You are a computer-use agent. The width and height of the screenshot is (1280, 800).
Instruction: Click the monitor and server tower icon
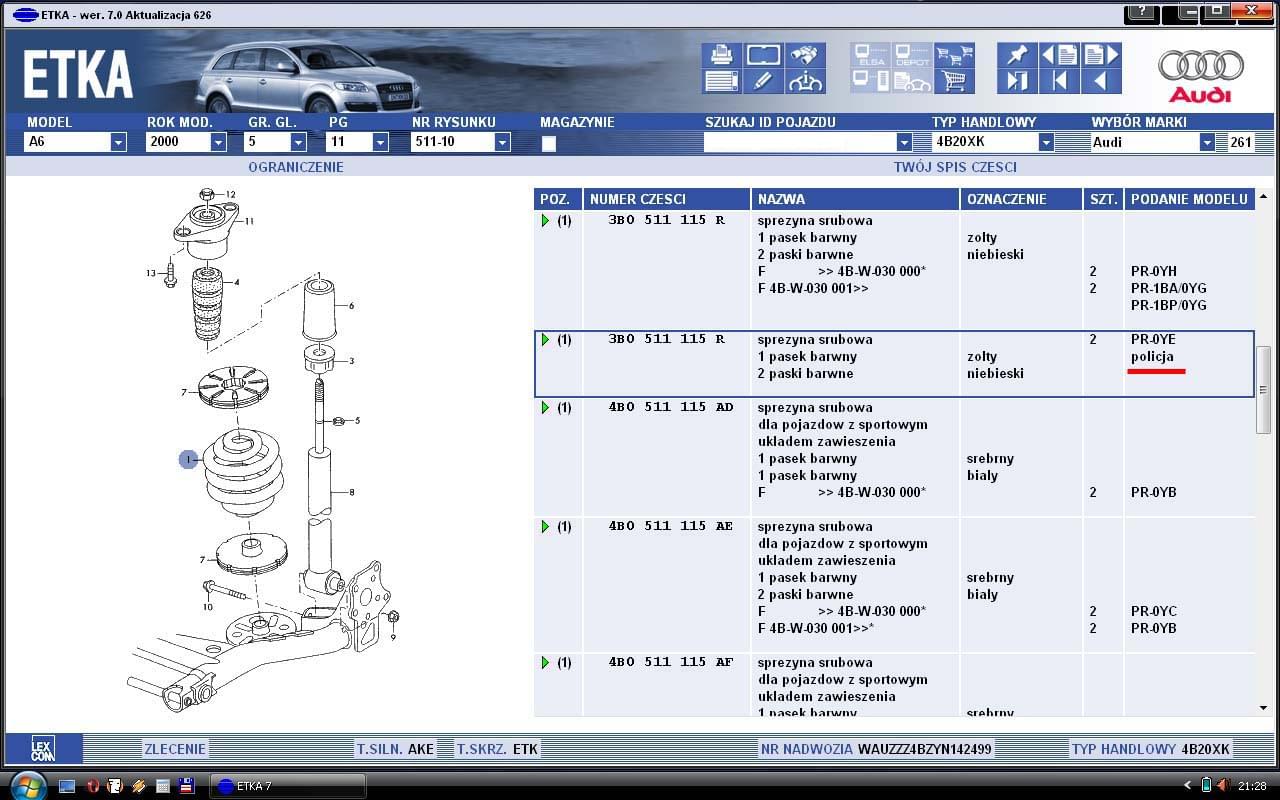[x=870, y=81]
